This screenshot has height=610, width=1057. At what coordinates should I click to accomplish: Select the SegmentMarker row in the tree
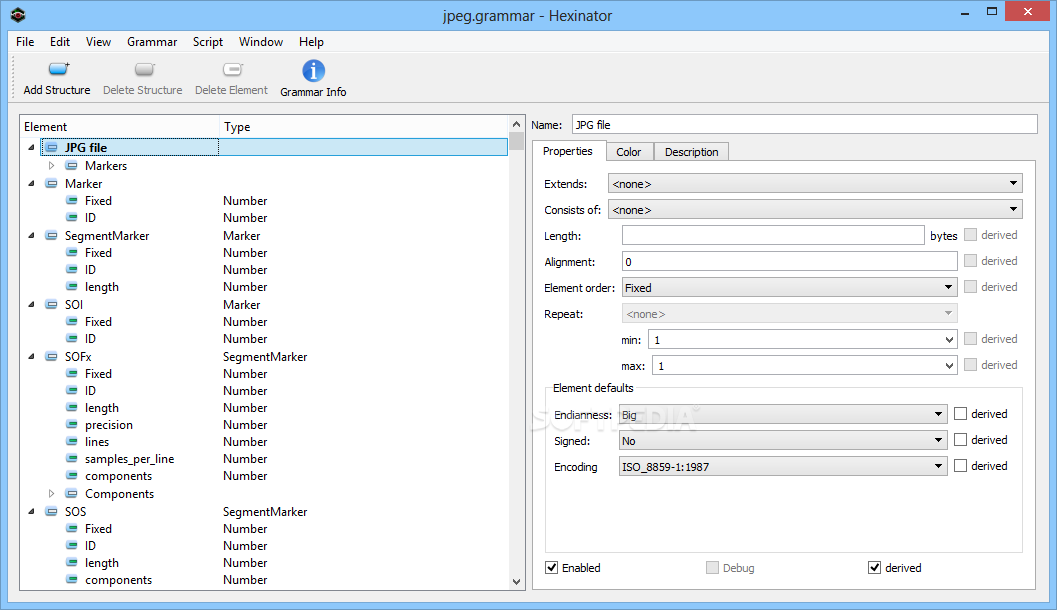coord(264,236)
